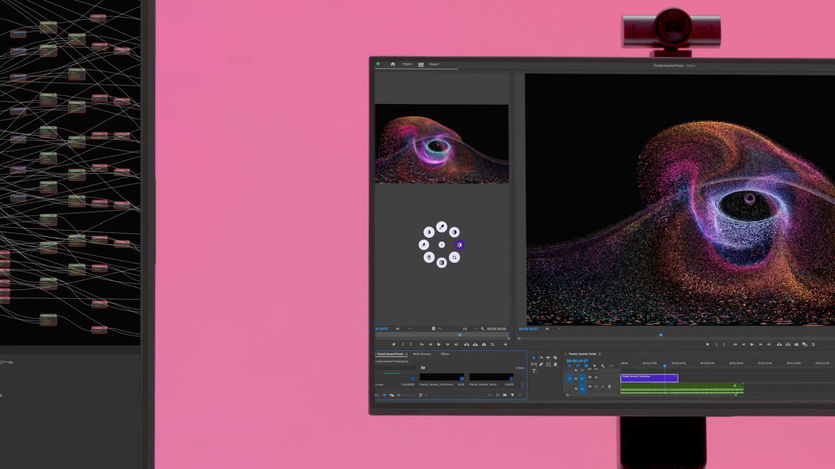The width and height of the screenshot is (835, 469).
Task: Select the Track Select Forward tool
Action: click(541, 358)
